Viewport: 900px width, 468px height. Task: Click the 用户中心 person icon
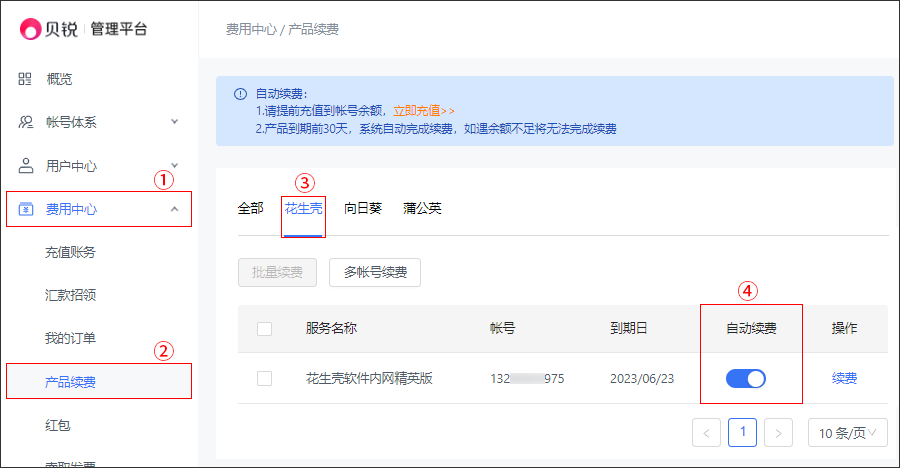(26, 166)
